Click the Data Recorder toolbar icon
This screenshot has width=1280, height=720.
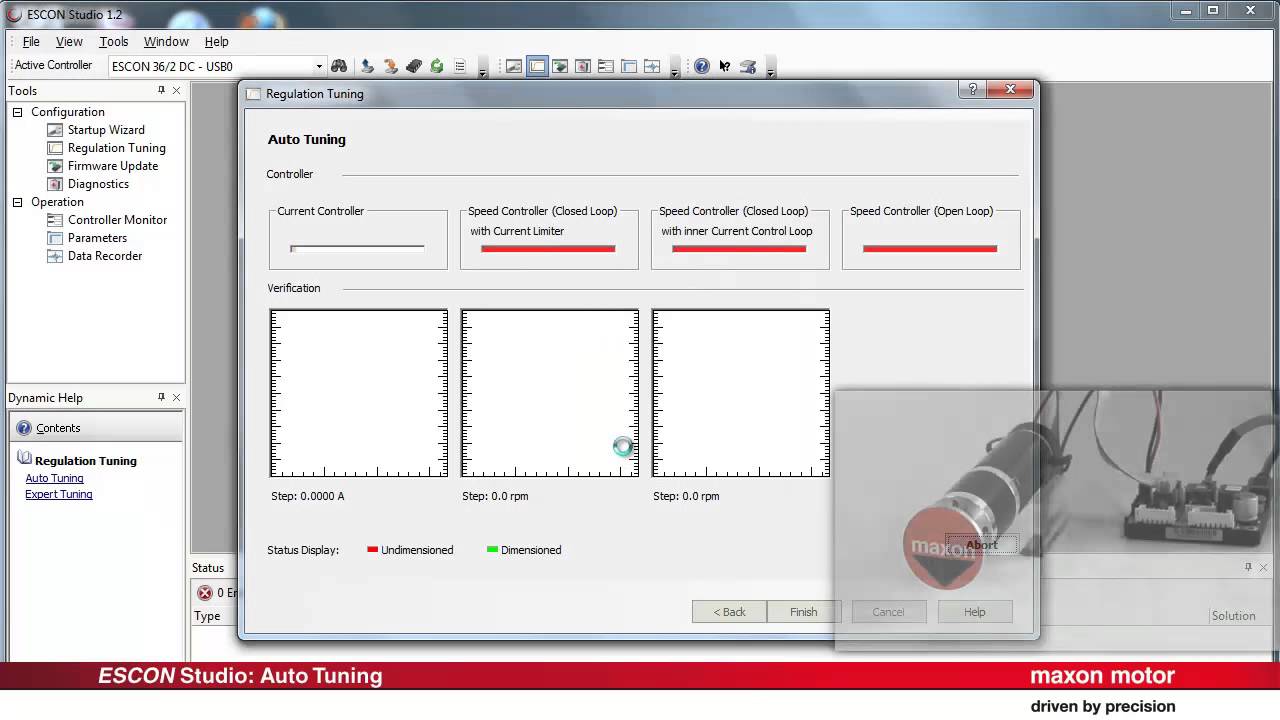click(x=652, y=66)
